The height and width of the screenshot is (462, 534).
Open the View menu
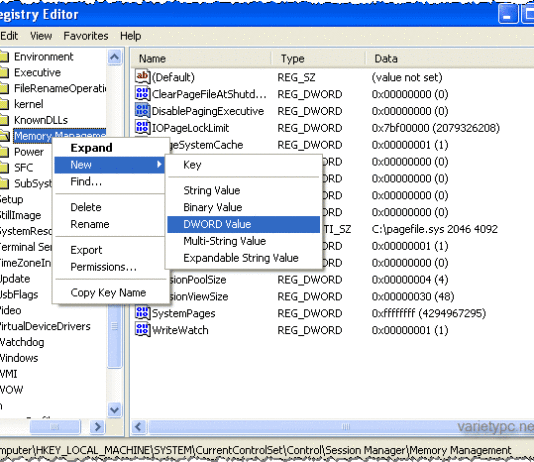click(41, 36)
